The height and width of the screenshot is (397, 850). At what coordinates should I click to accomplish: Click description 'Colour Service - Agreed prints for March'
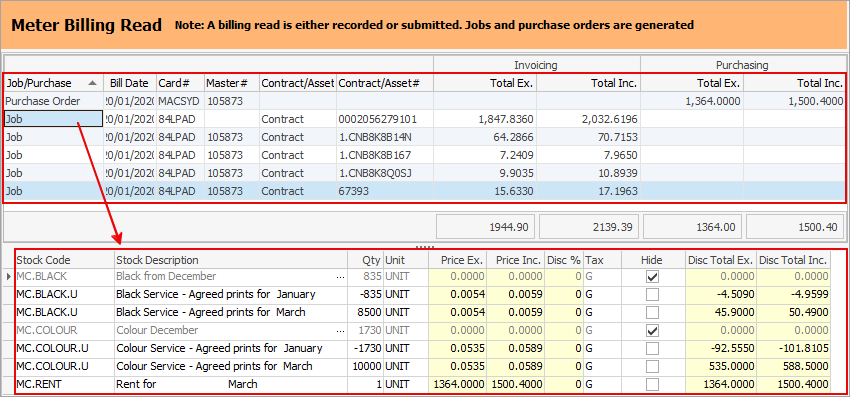[x=214, y=366]
